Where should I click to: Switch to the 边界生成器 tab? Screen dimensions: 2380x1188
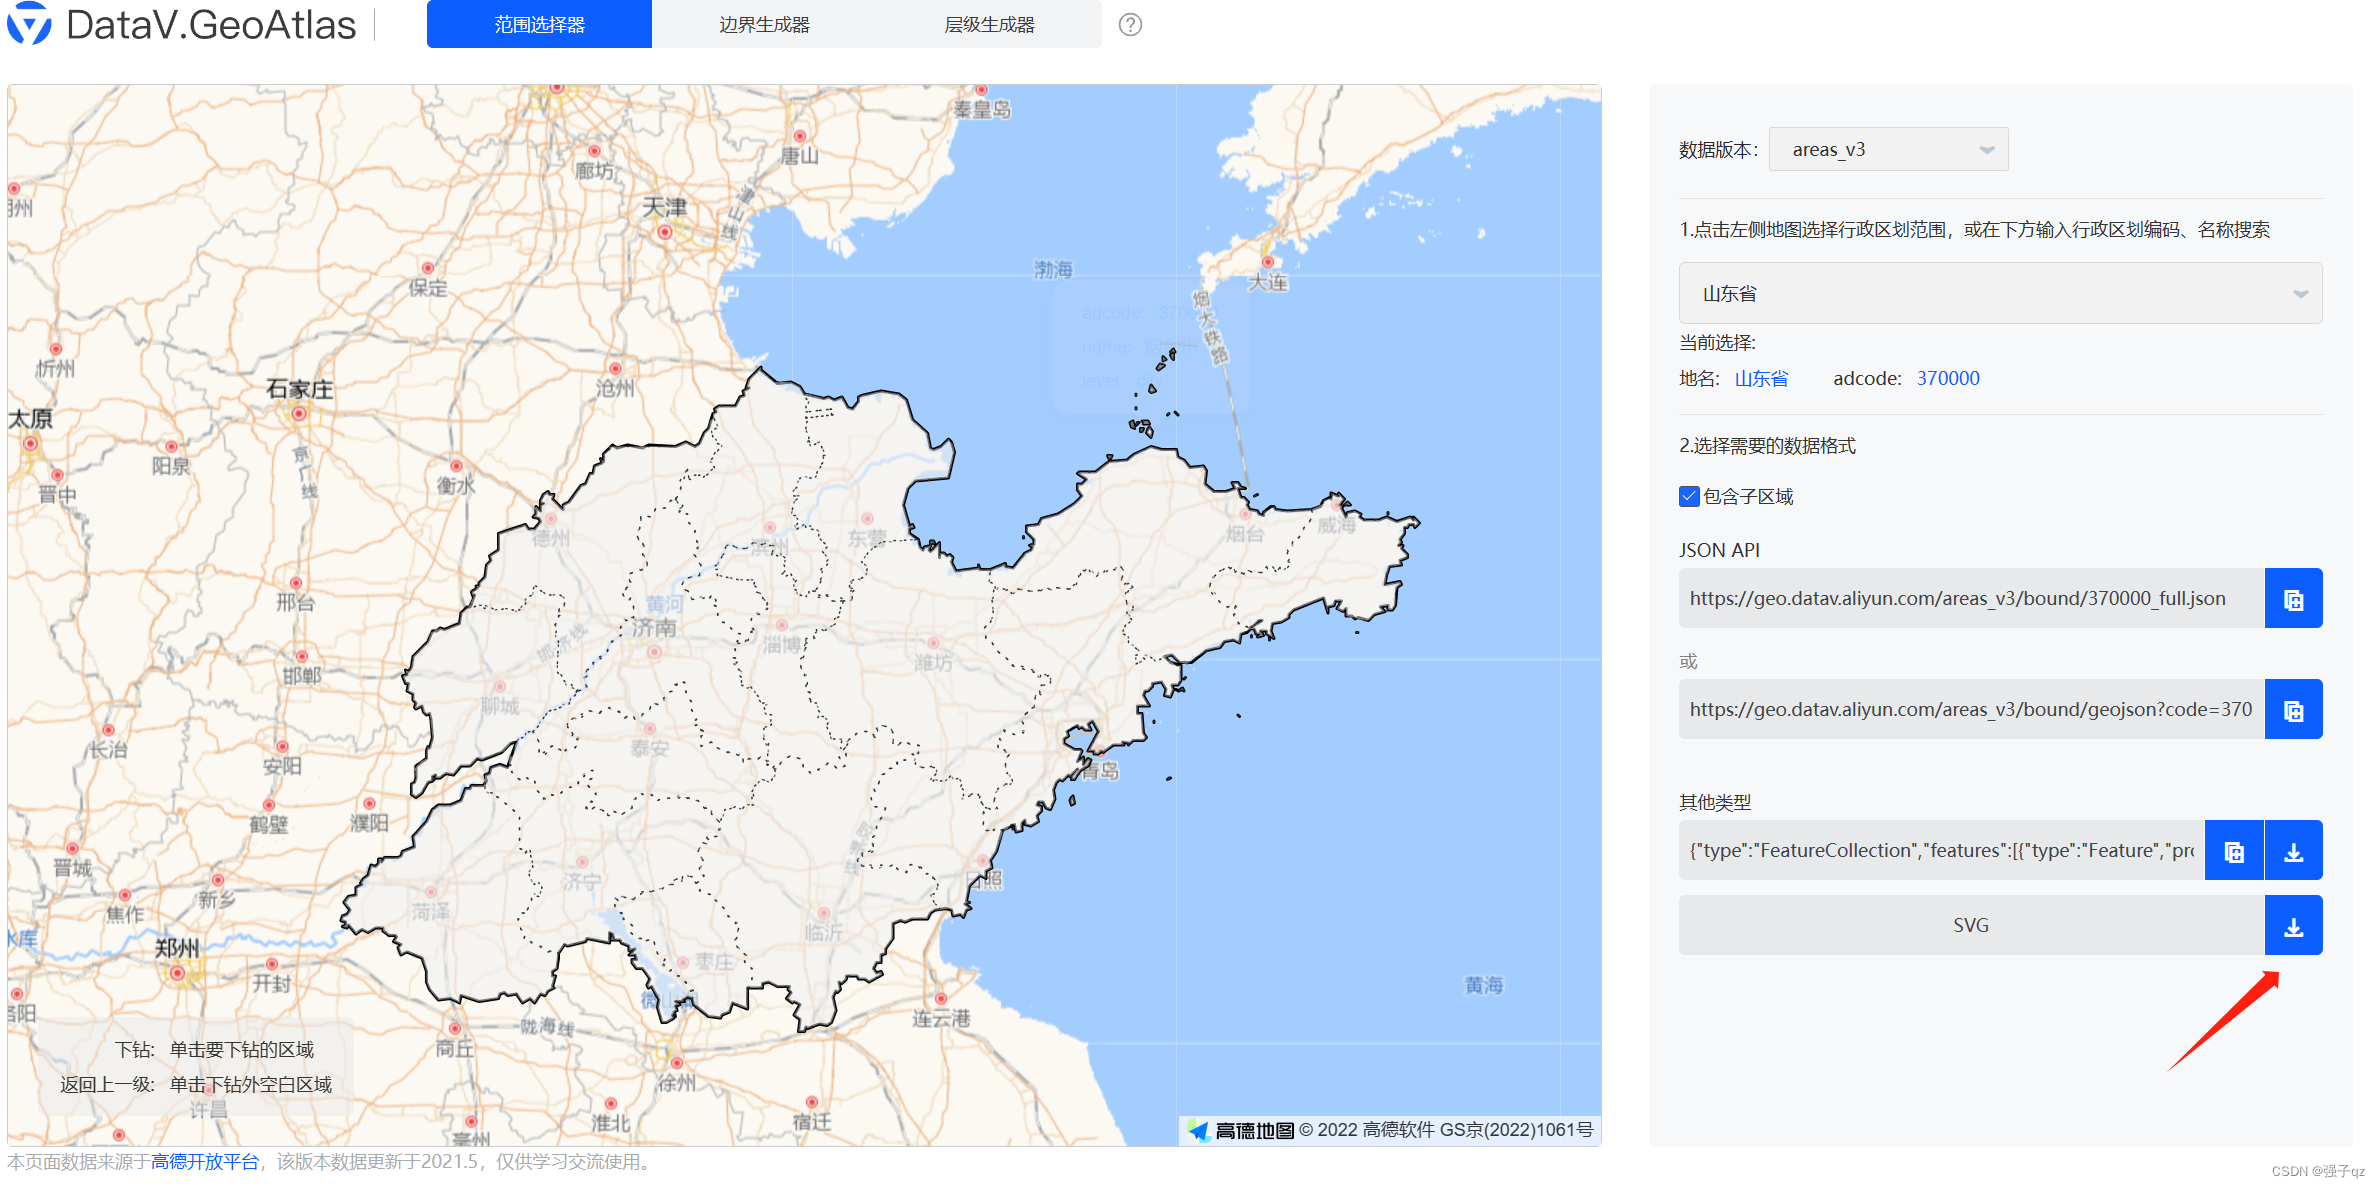point(764,25)
